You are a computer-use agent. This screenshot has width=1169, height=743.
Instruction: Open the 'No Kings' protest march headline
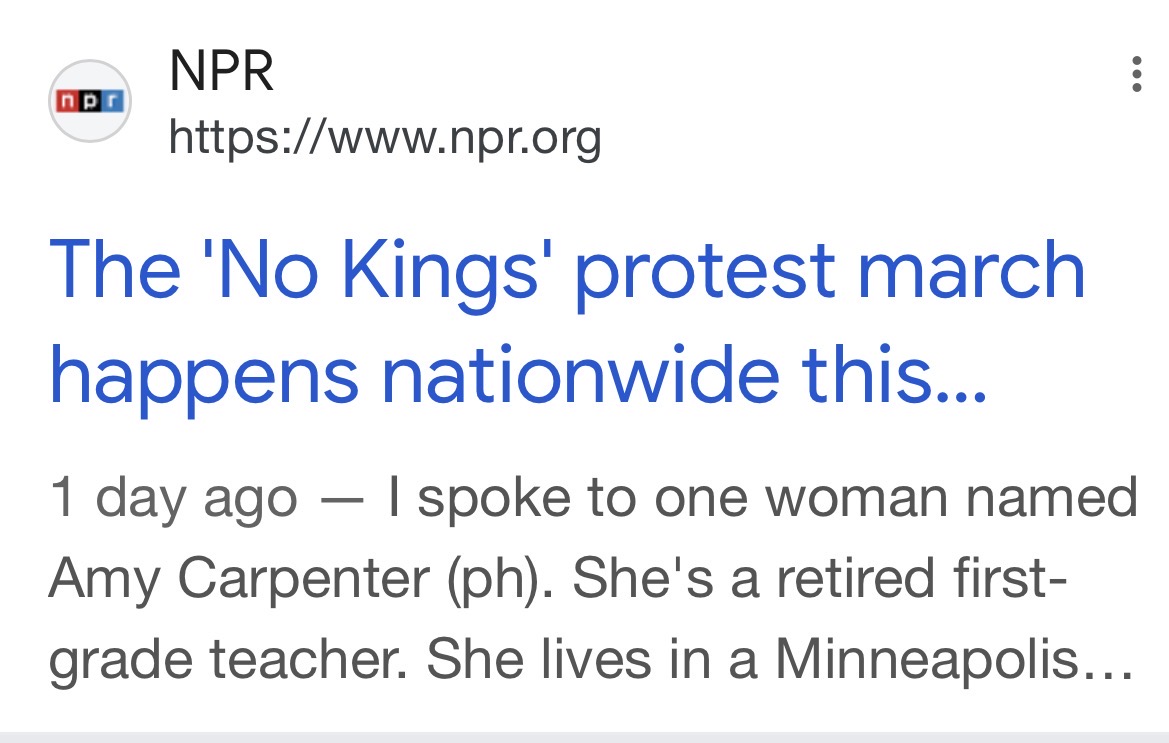click(566, 271)
